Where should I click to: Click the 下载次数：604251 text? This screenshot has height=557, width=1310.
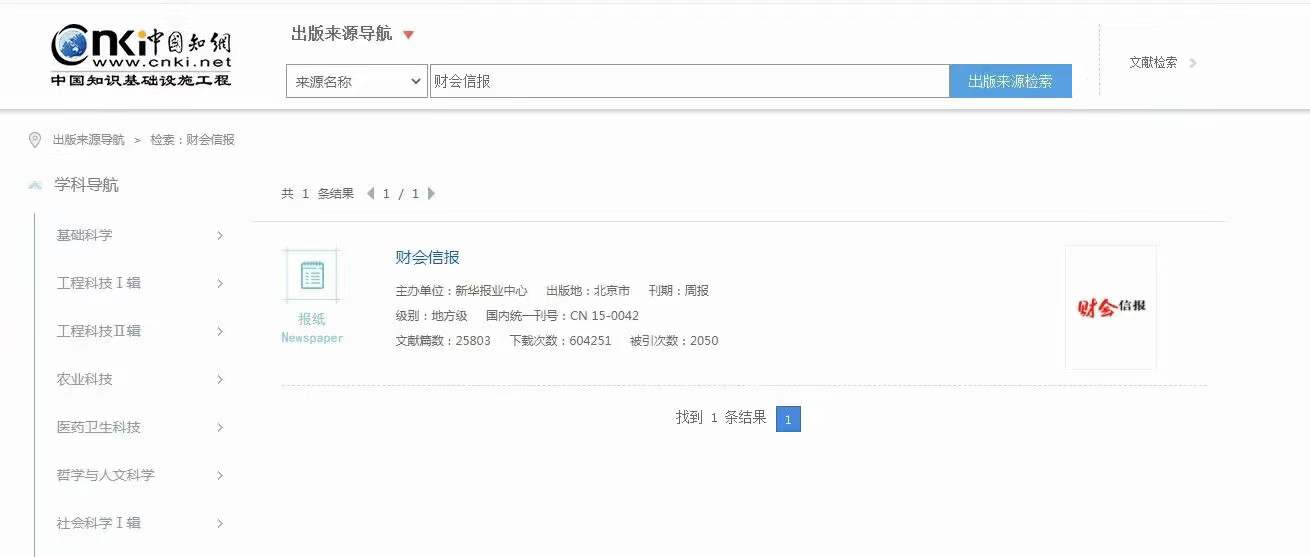pos(560,341)
